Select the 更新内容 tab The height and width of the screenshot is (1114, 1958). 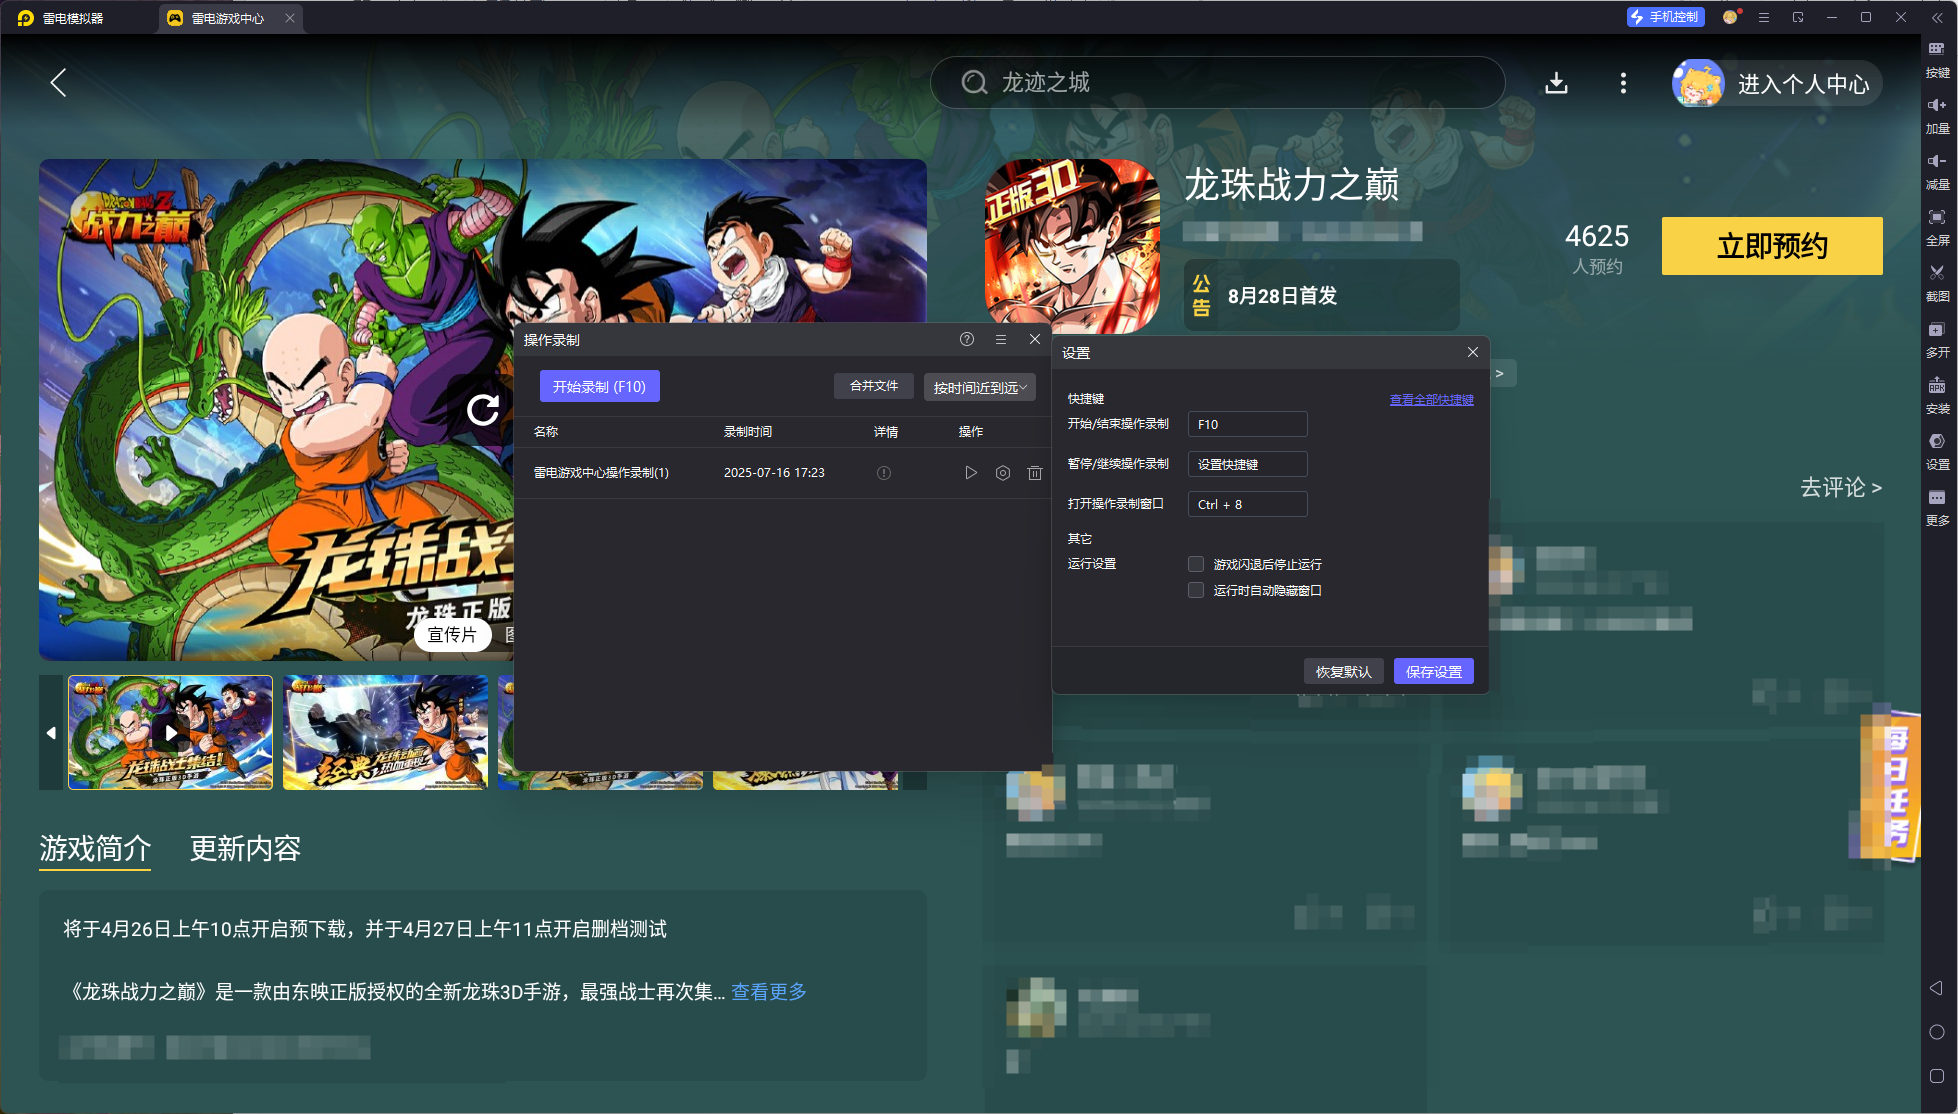246,849
